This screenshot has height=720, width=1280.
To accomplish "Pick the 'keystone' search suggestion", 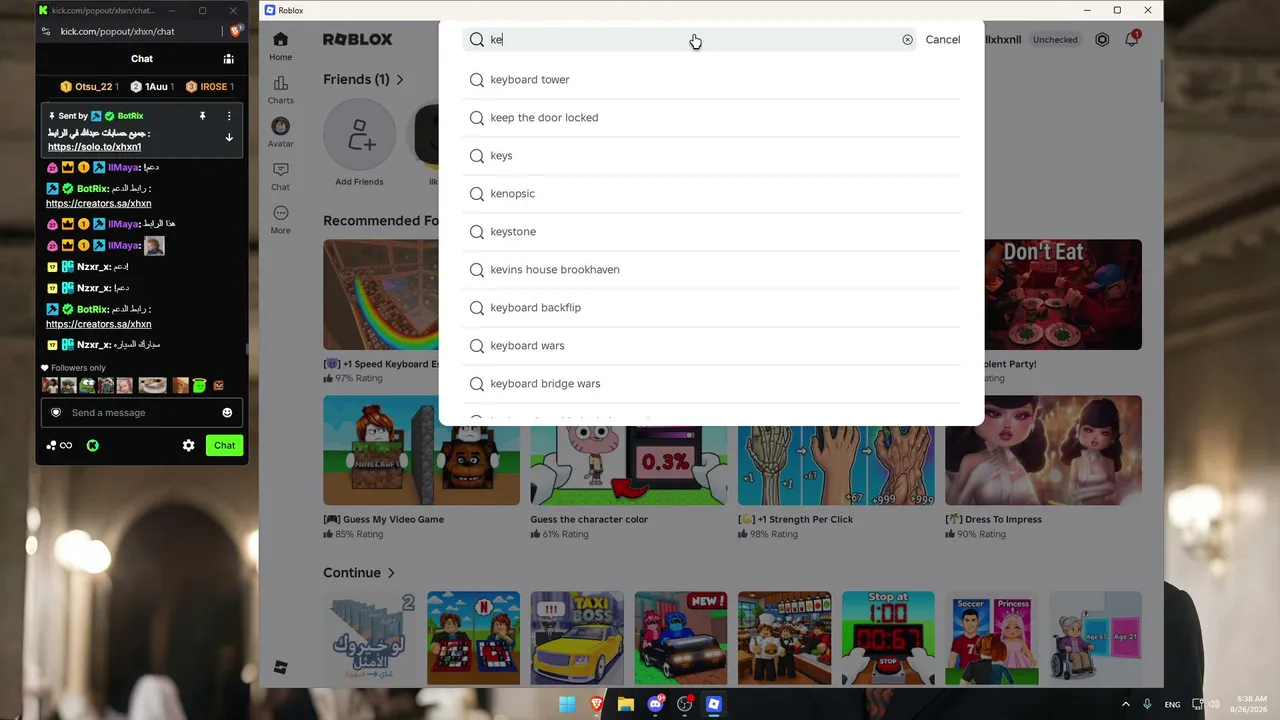I will 711,232.
